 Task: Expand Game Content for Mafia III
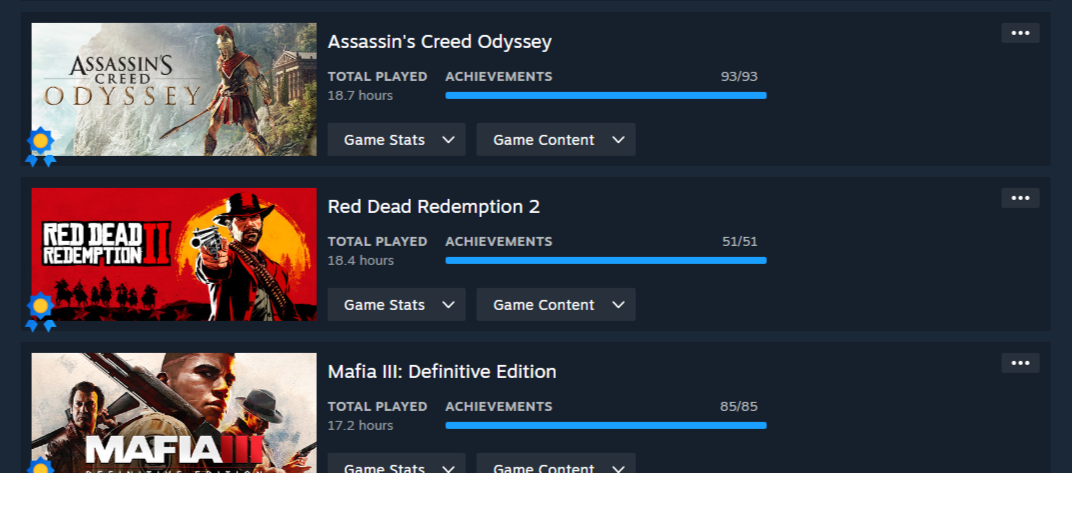point(555,465)
